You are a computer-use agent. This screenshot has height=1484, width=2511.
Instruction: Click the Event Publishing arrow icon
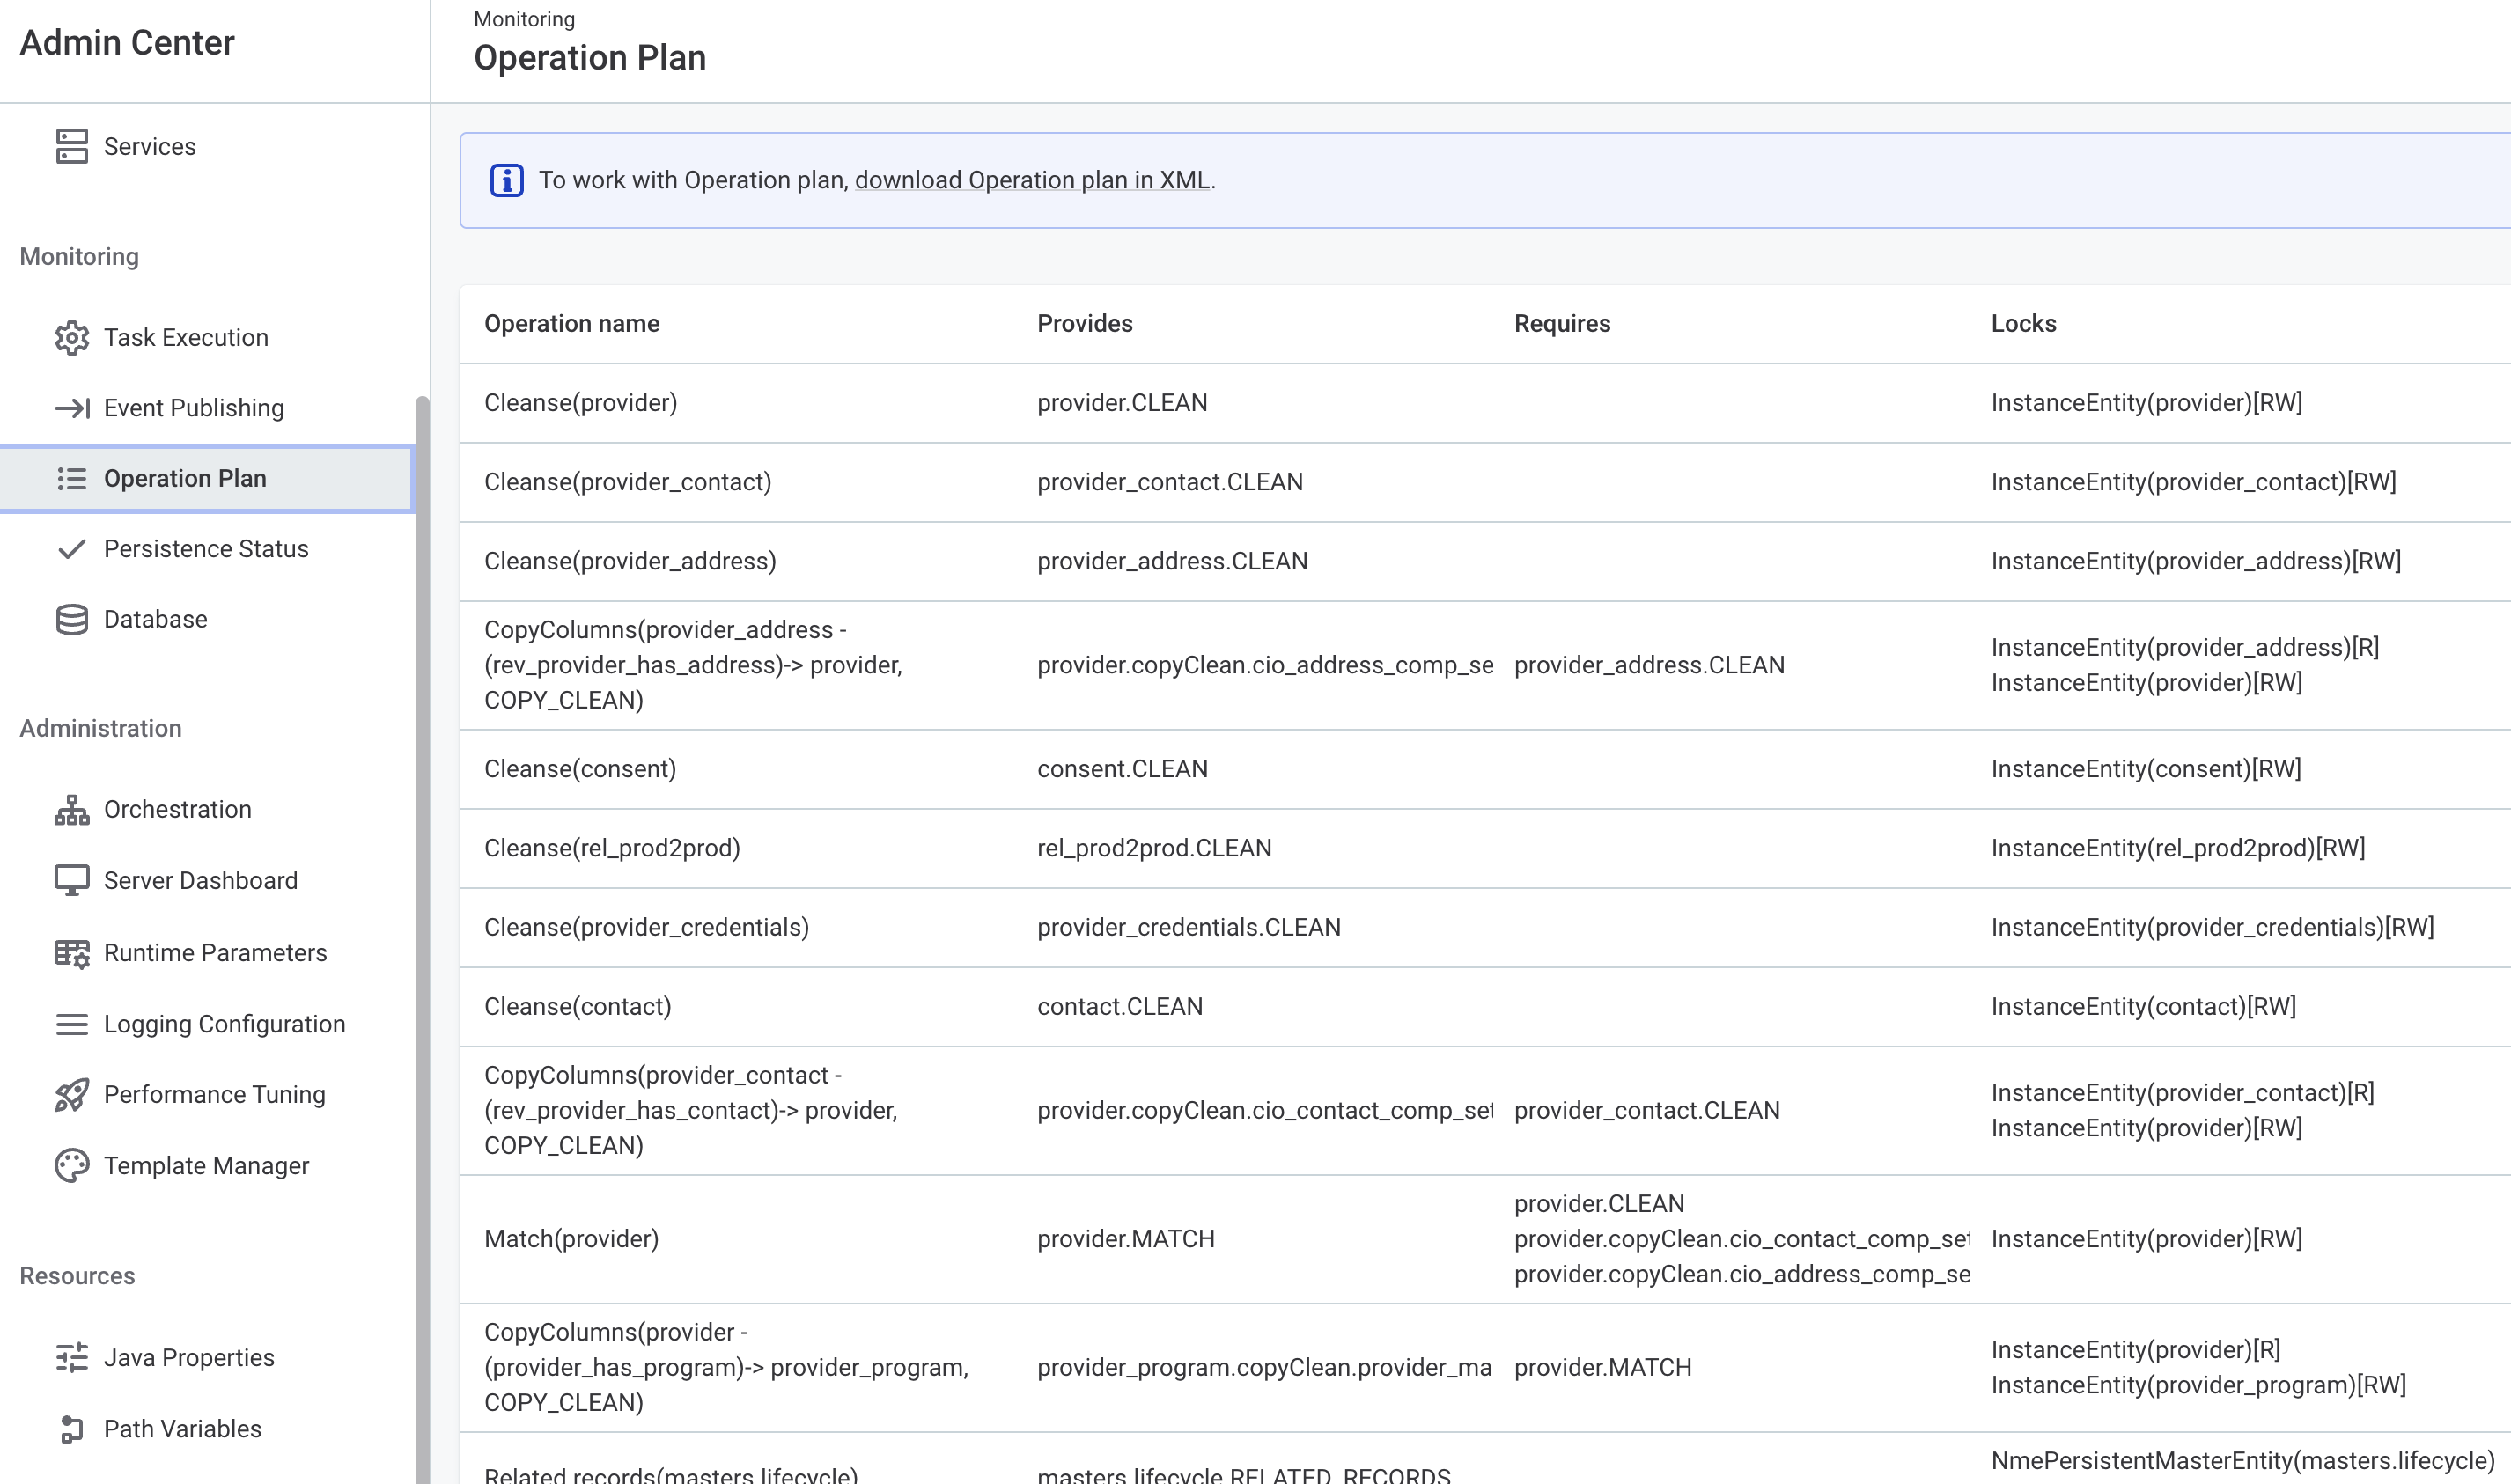point(71,408)
